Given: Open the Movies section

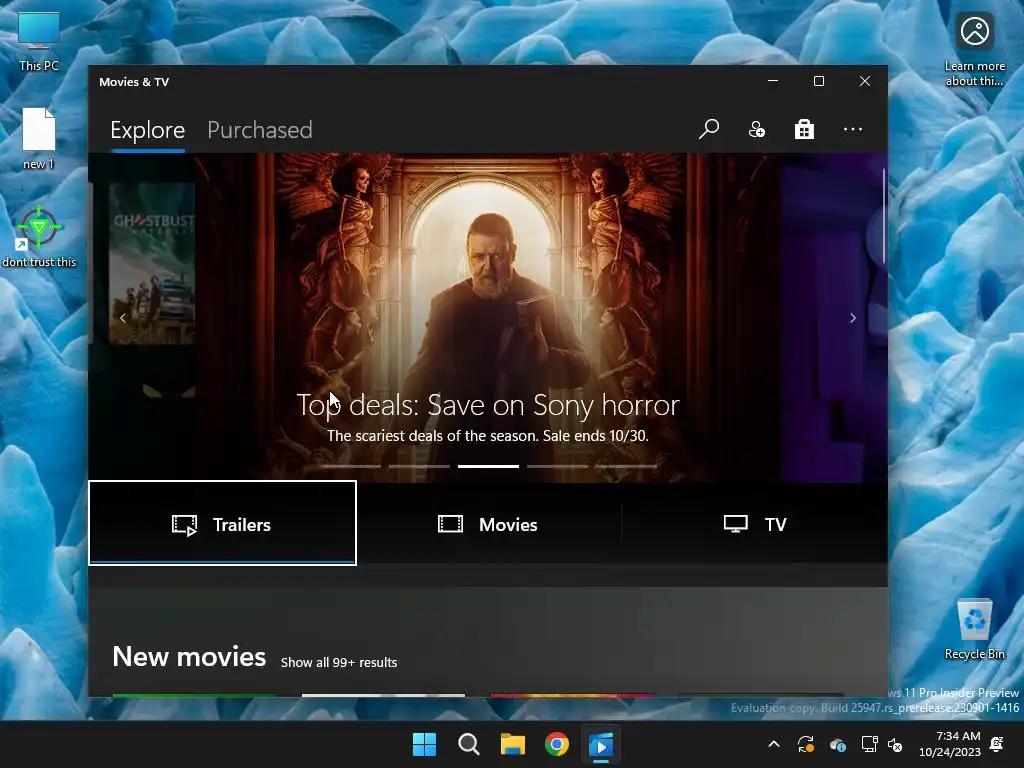Looking at the screenshot, I should (488, 524).
